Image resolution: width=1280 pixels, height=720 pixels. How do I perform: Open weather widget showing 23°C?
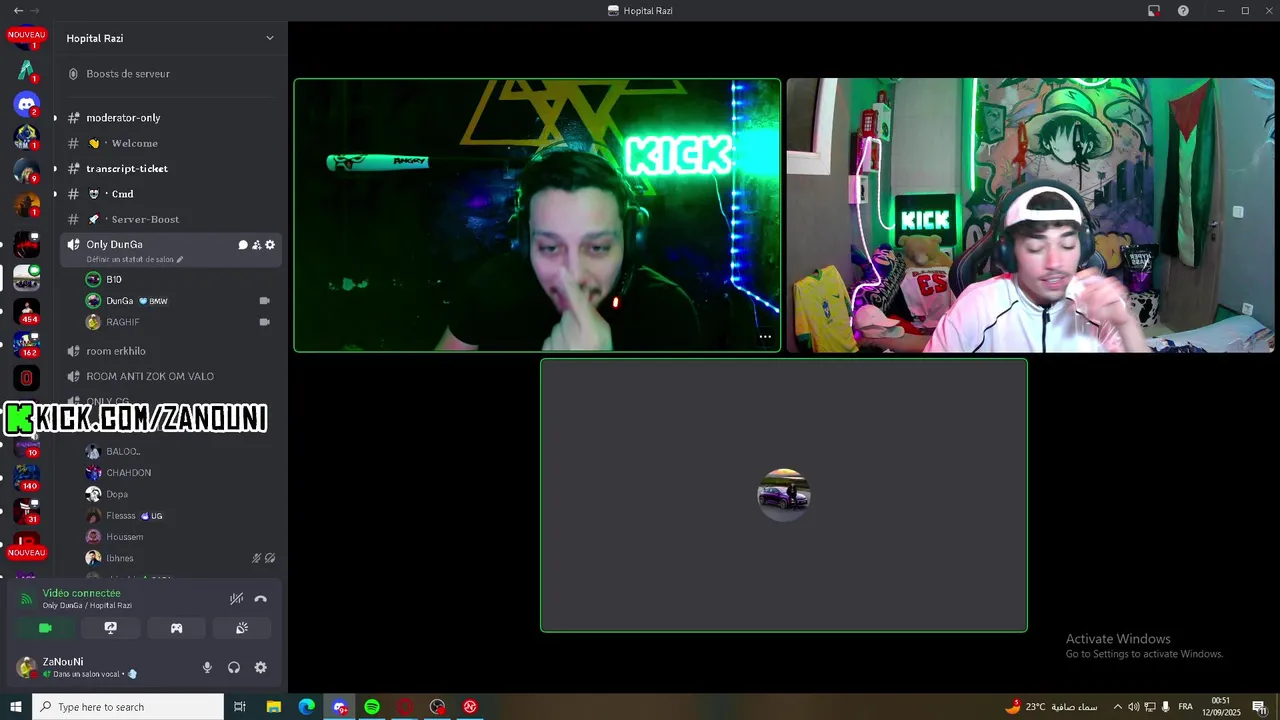1051,707
